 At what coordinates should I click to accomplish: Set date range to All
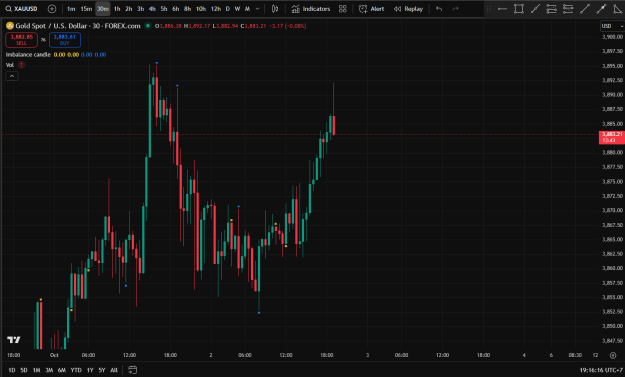114,370
